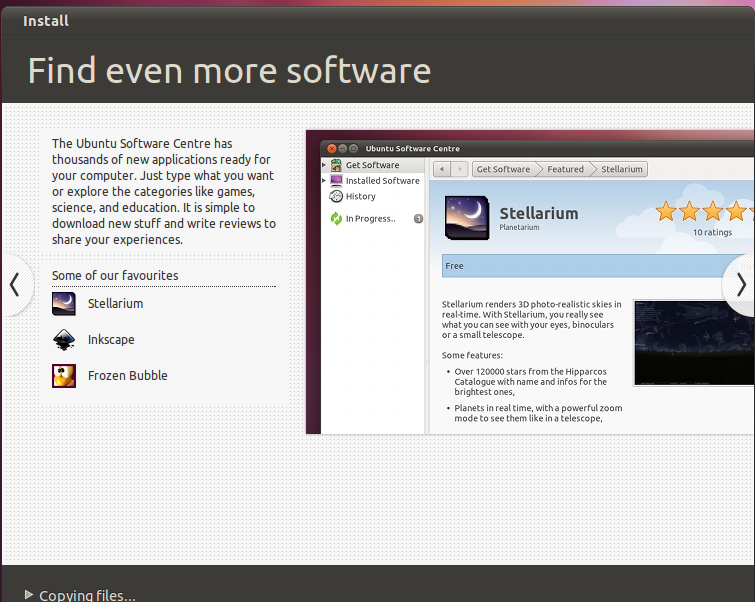Click the large Stellarium app icon
The image size is (755, 602).
point(467,218)
